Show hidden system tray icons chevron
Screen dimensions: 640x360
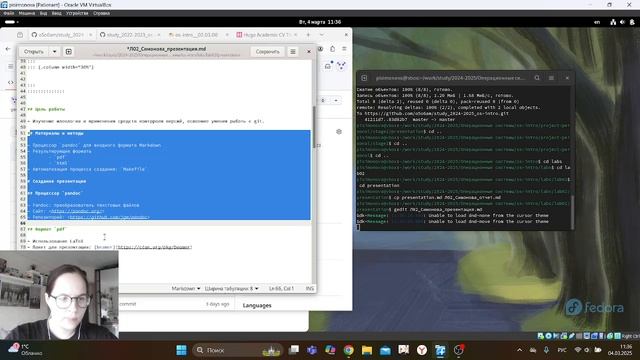point(519,350)
